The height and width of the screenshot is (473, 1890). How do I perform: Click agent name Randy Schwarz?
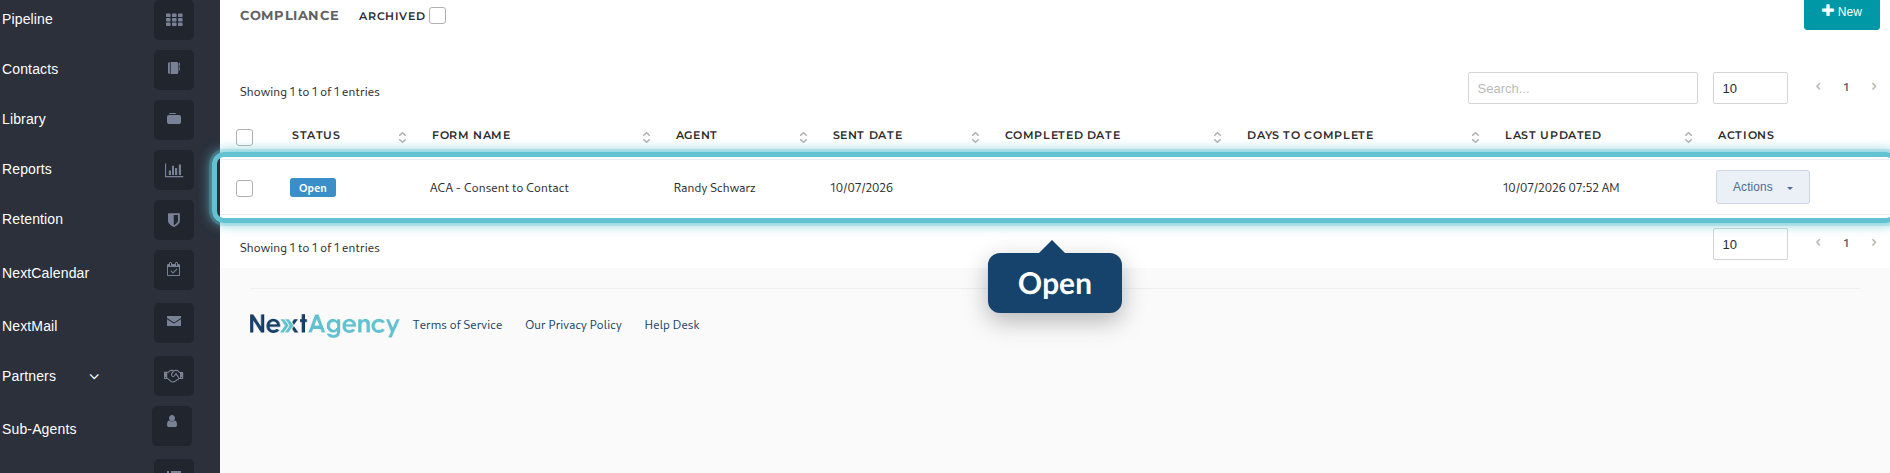715,188
